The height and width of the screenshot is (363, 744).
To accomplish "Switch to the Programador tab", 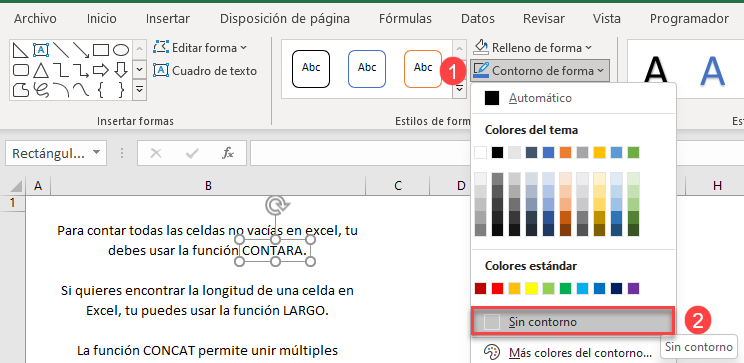I will coord(689,19).
